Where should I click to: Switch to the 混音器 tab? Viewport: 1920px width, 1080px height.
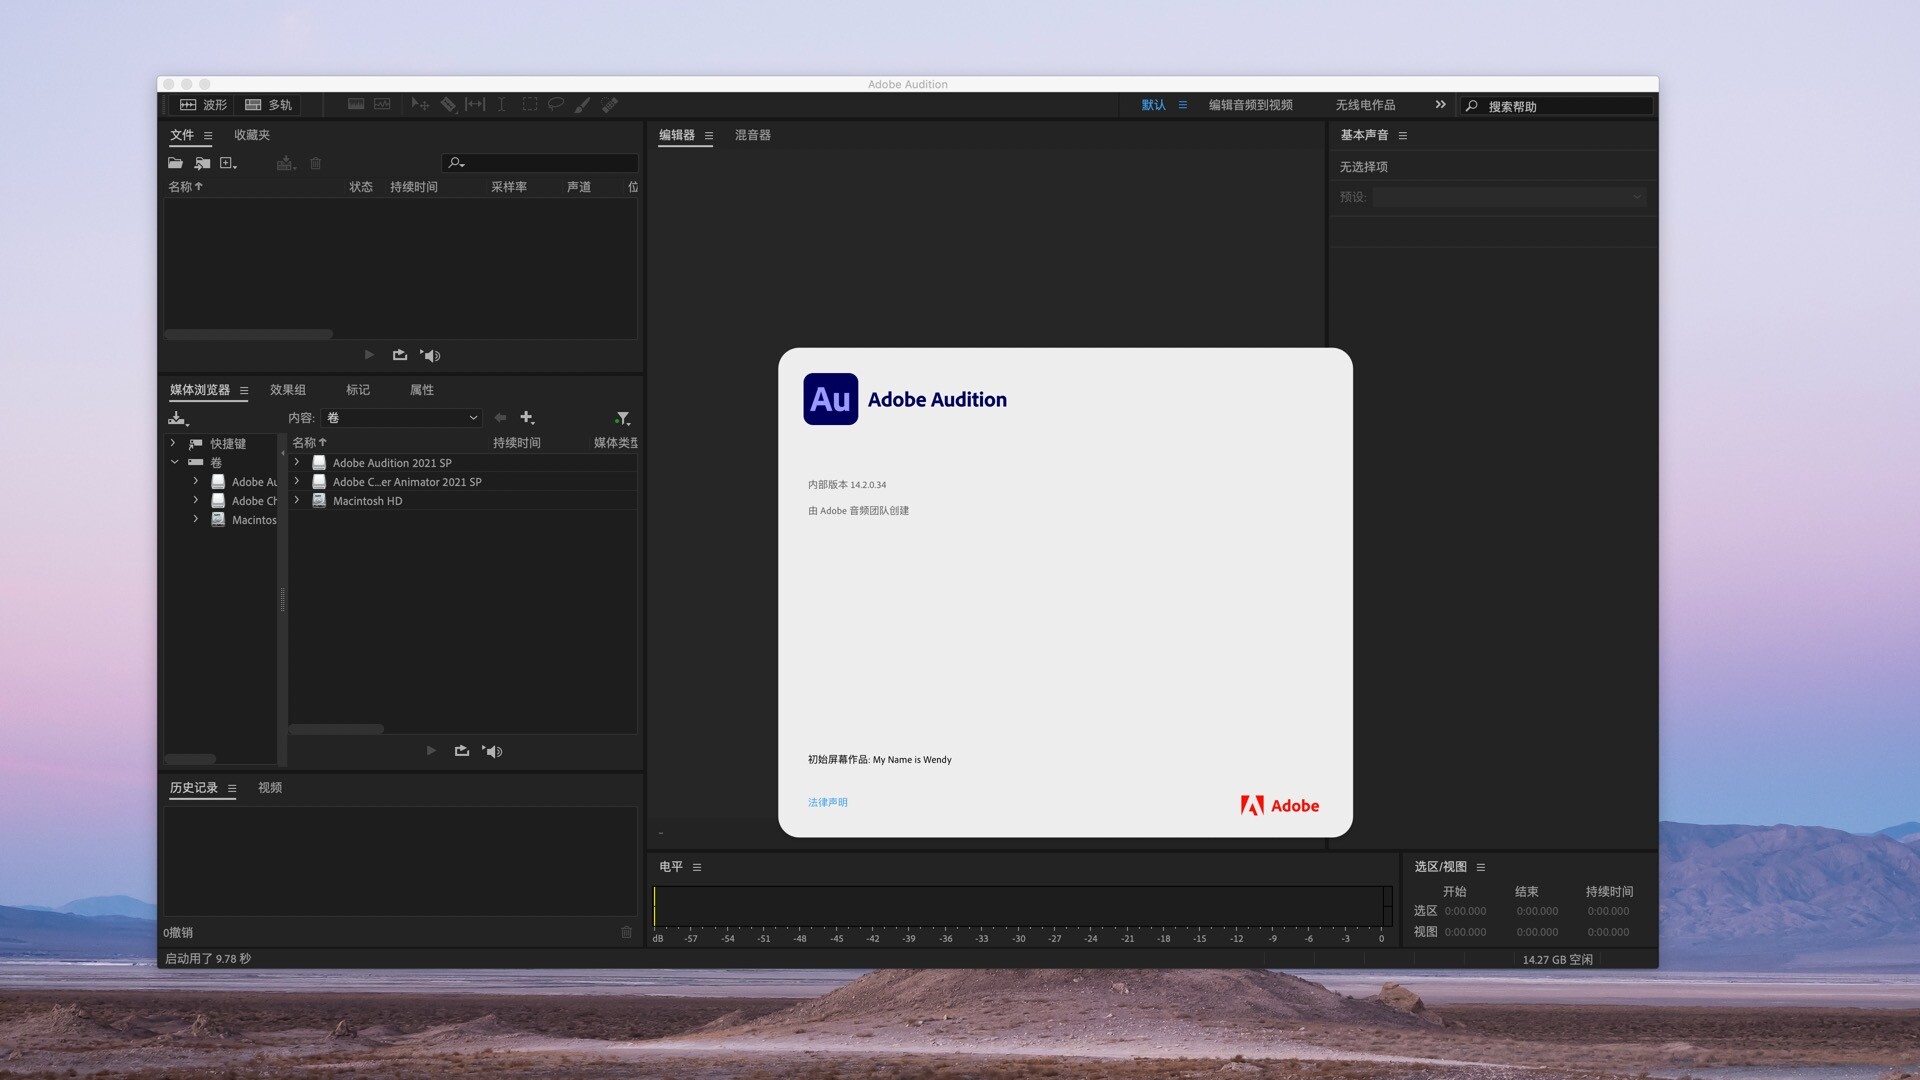coord(753,135)
